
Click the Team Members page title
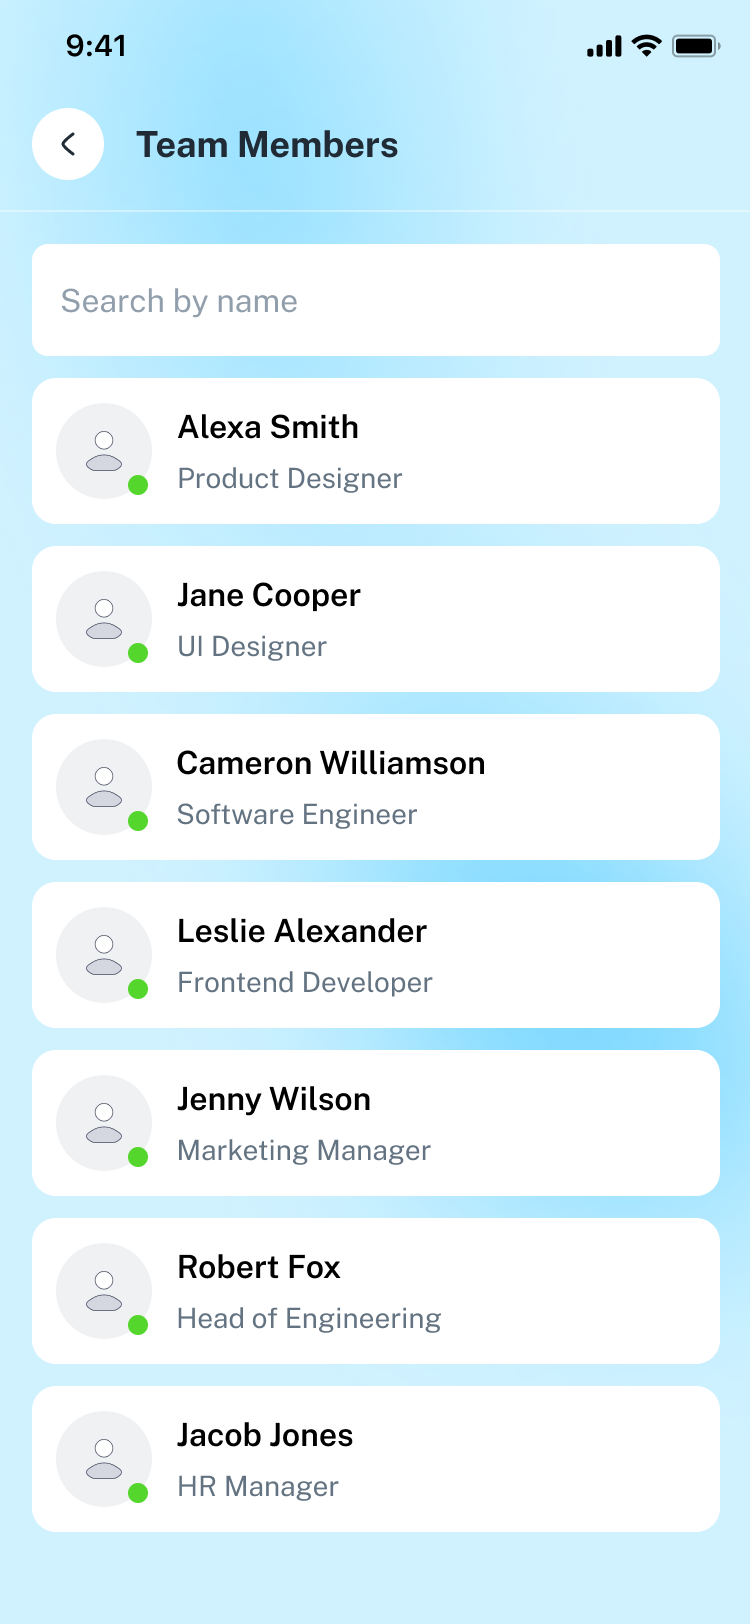[267, 145]
